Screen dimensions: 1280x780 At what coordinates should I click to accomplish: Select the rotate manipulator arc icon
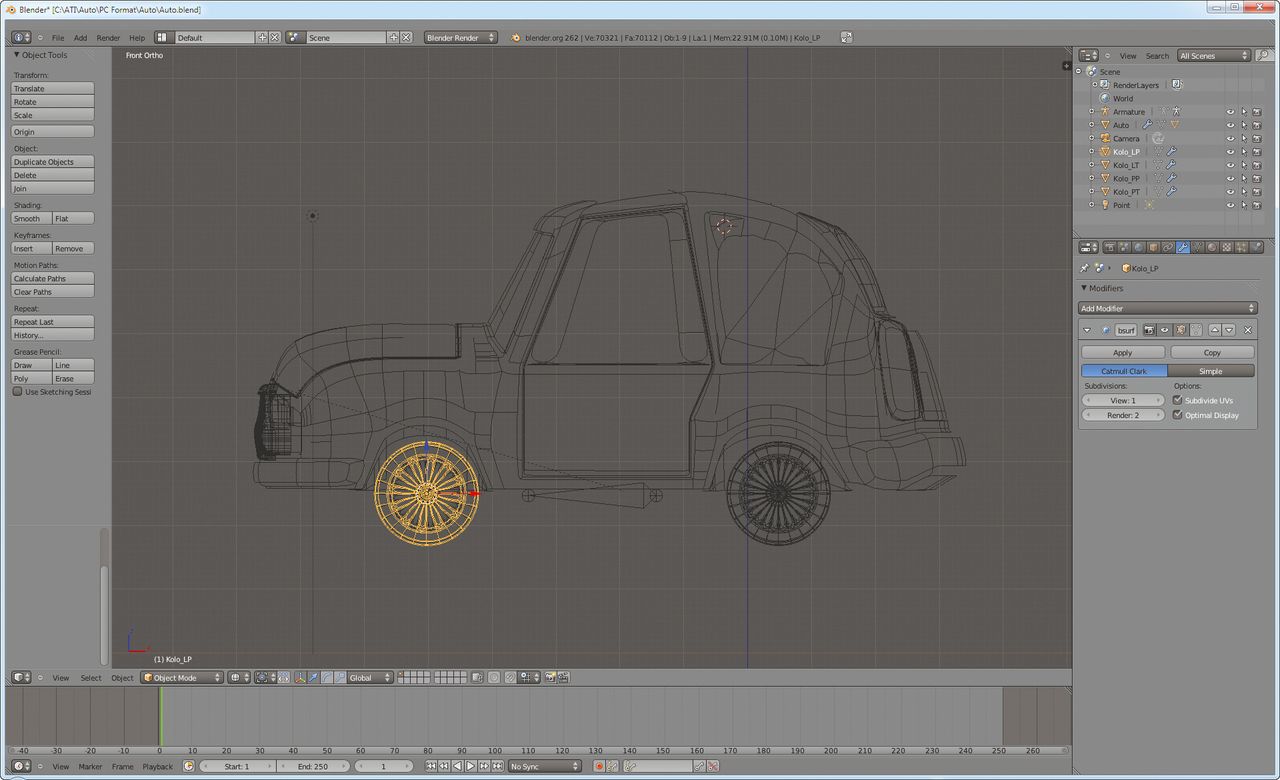(327, 677)
